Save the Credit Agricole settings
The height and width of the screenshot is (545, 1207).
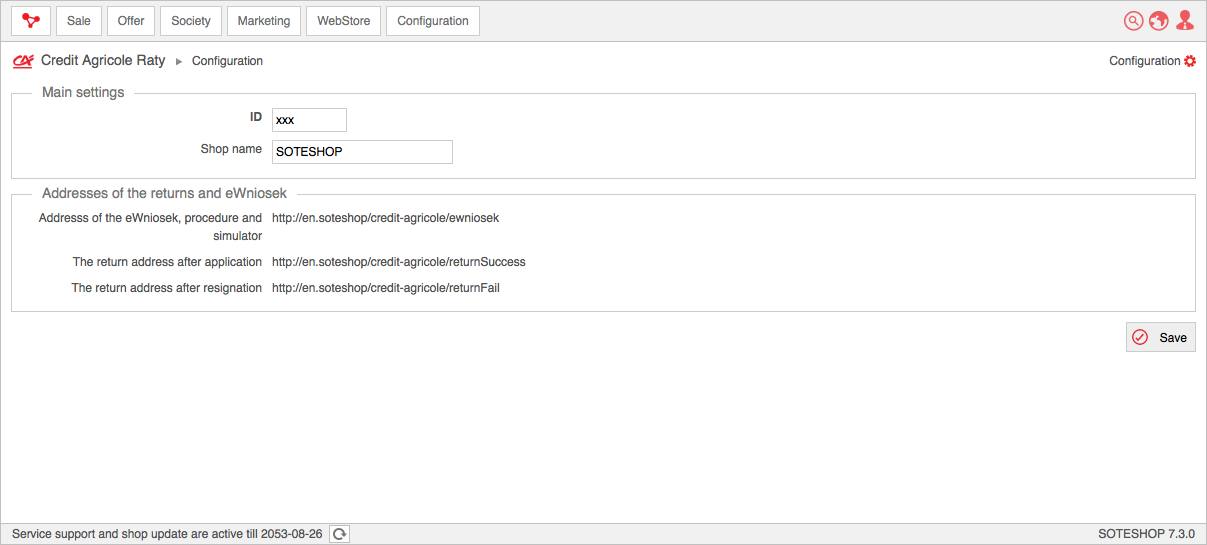[x=1161, y=337]
